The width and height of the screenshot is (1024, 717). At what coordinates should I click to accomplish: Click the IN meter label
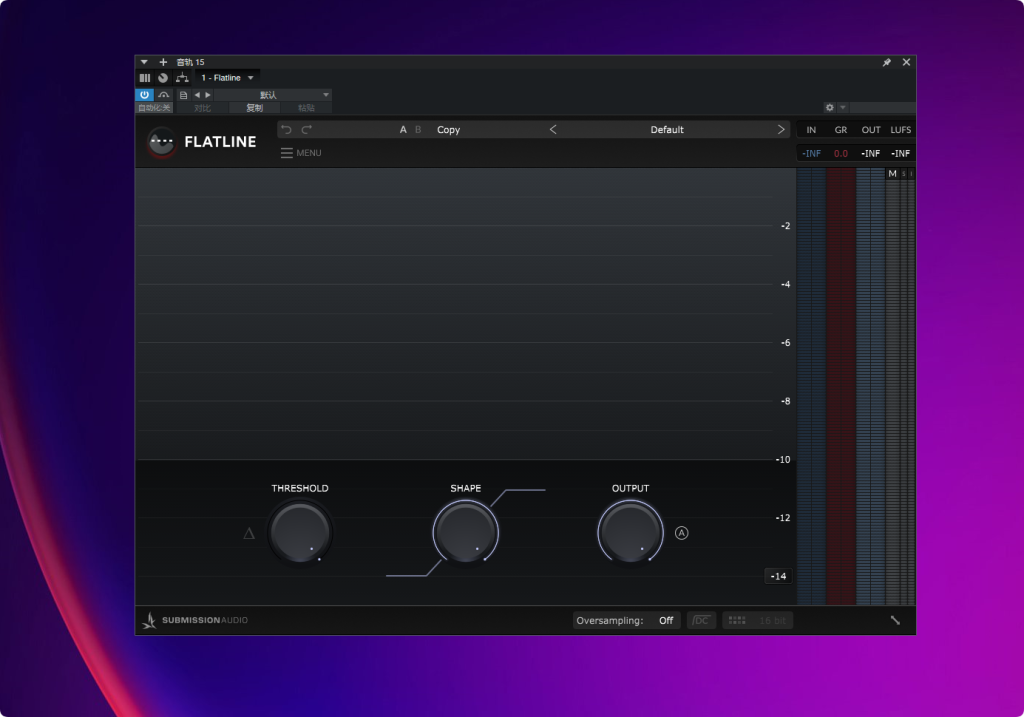[x=811, y=130]
